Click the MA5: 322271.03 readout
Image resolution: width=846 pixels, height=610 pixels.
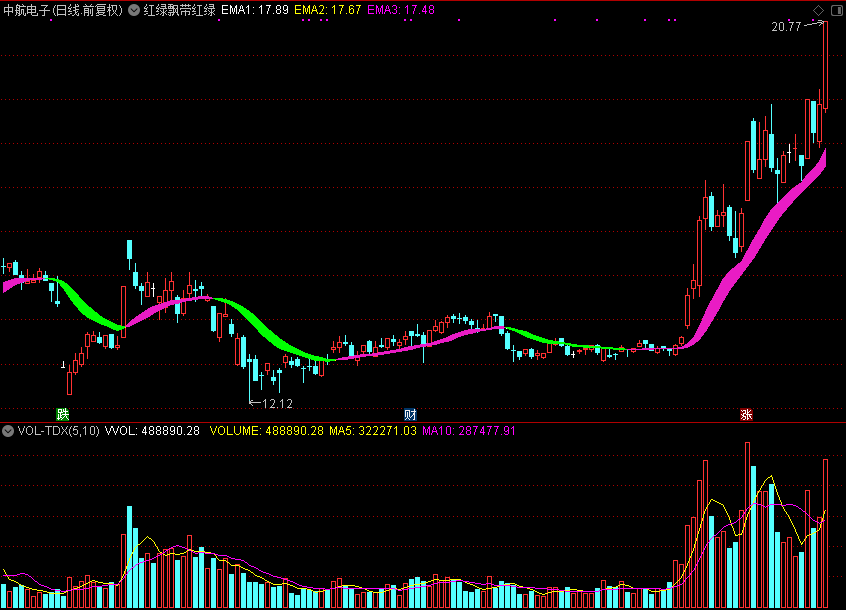click(x=373, y=430)
